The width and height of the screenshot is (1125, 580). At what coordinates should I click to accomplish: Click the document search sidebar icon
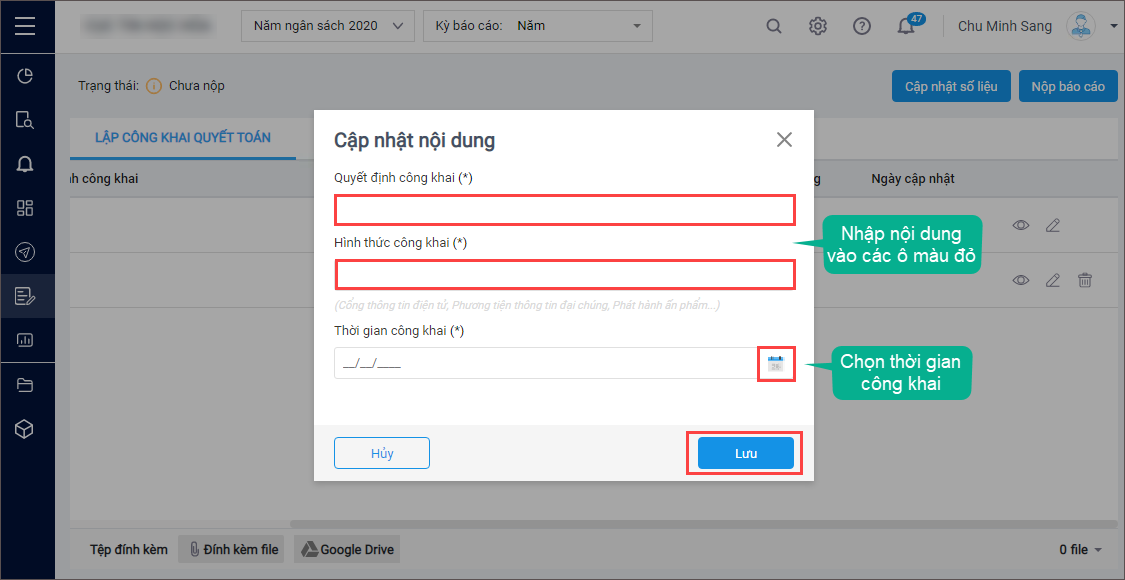click(x=25, y=120)
